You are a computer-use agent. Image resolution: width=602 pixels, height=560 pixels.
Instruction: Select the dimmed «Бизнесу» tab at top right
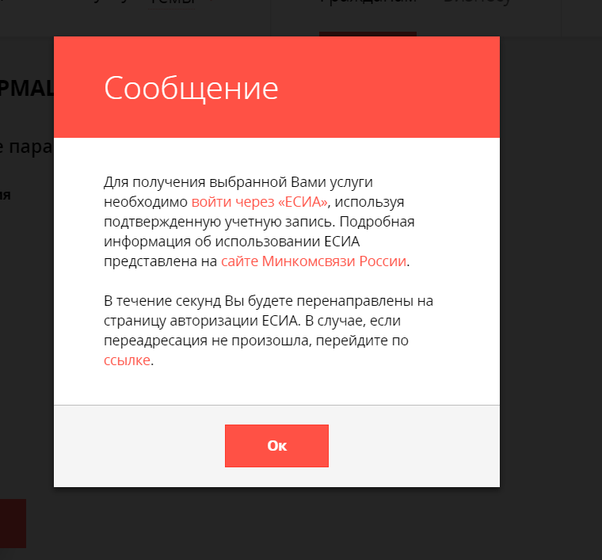click(x=476, y=4)
